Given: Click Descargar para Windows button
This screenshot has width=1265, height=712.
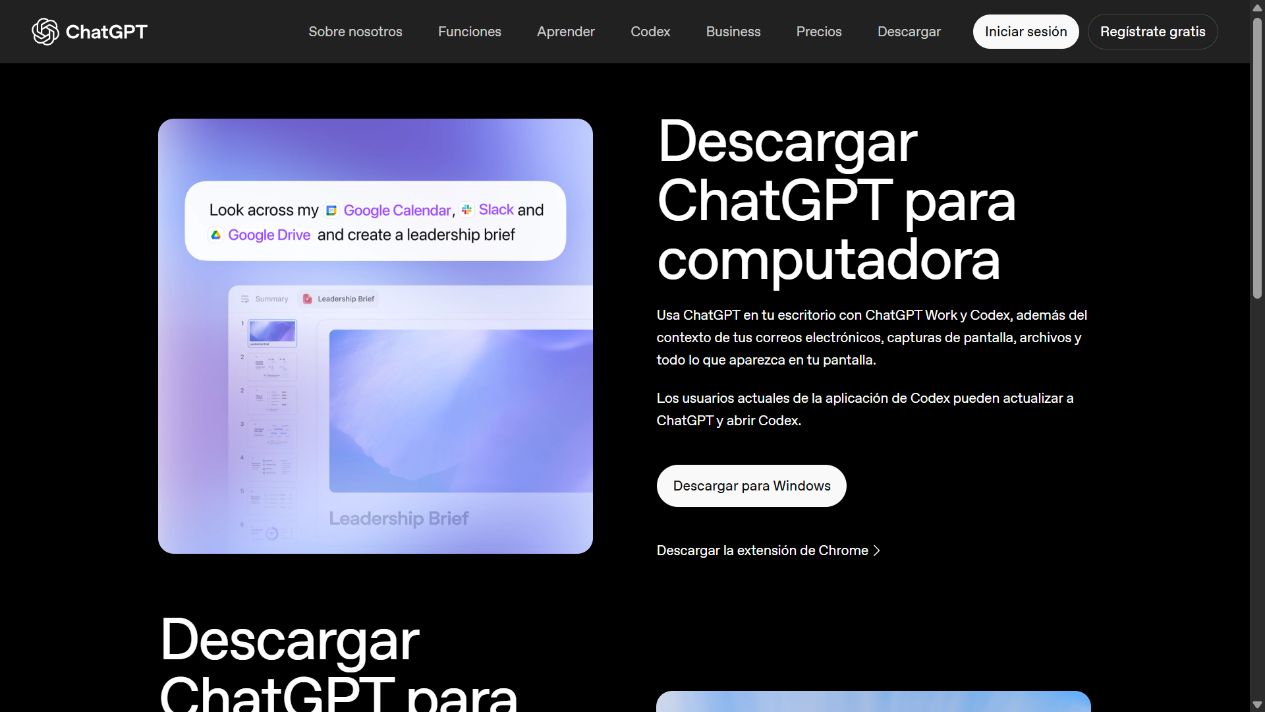Looking at the screenshot, I should coord(752,486).
